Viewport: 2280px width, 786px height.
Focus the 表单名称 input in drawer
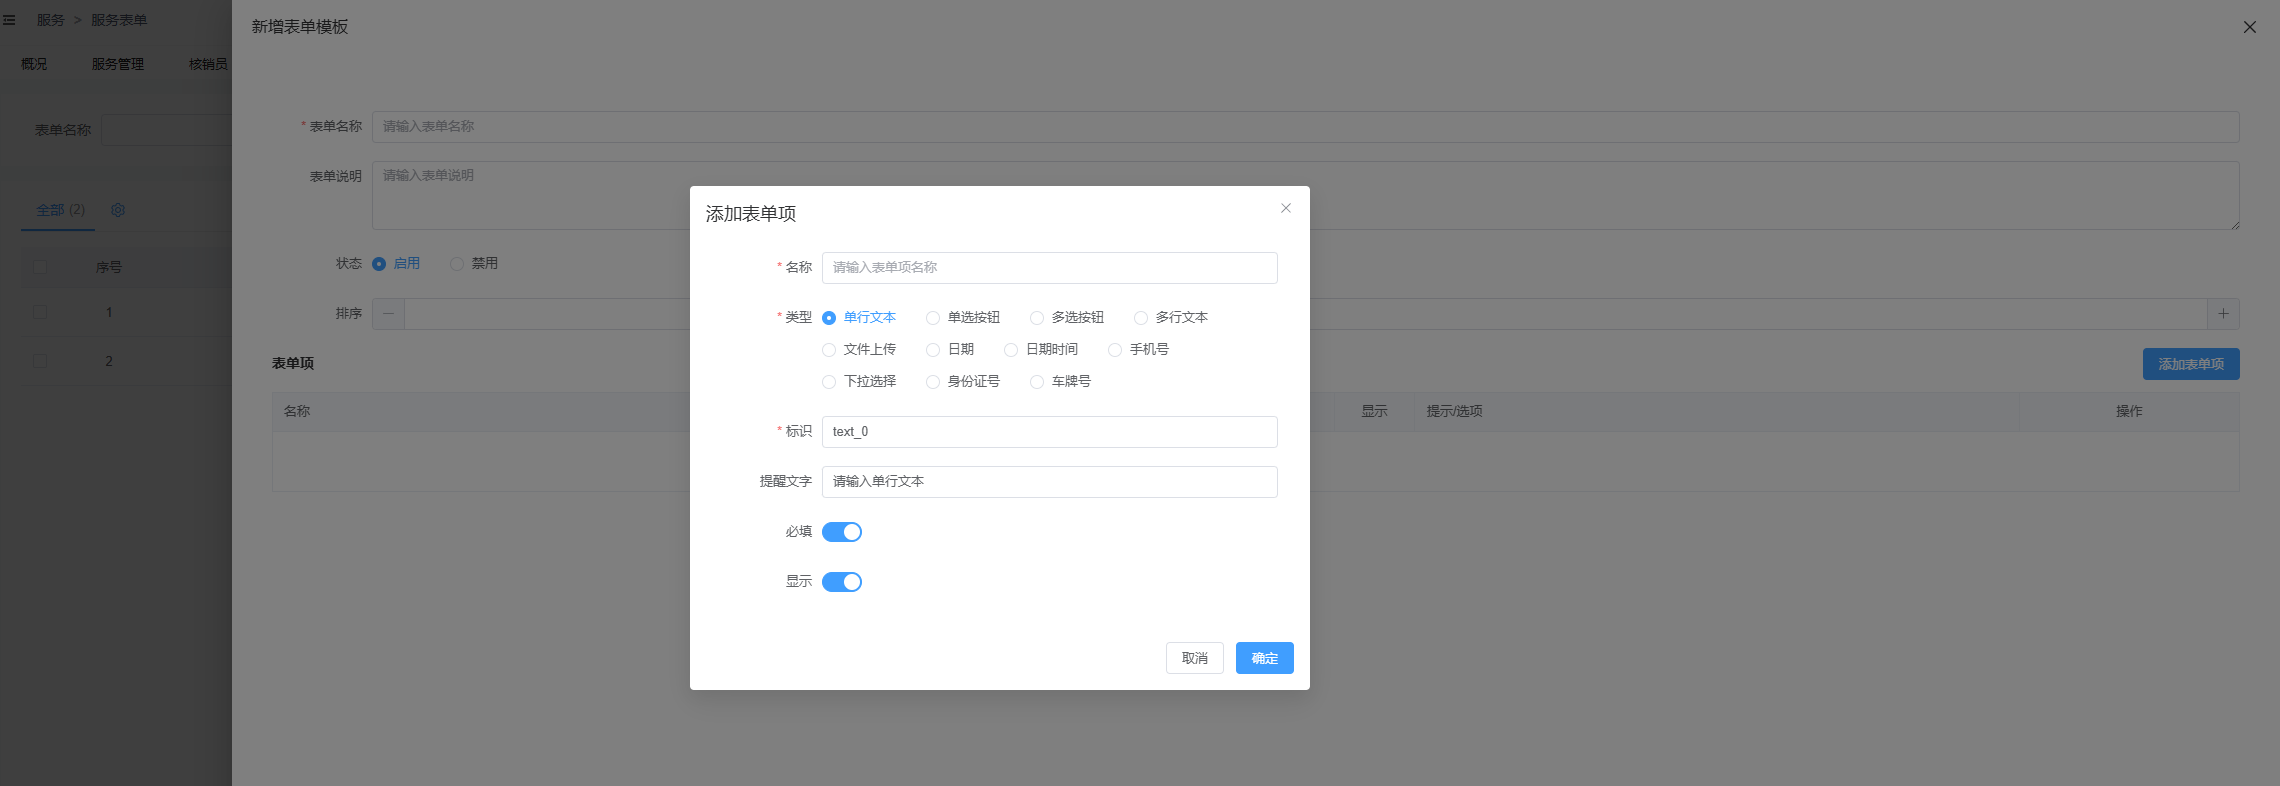[x=1306, y=127]
